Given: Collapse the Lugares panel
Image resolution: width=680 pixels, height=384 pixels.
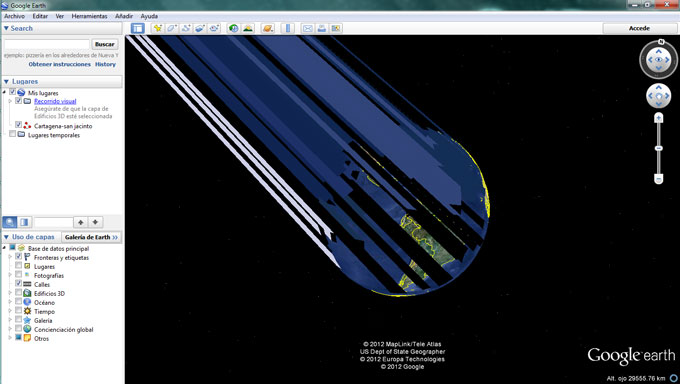Looking at the screenshot, I should point(6,82).
